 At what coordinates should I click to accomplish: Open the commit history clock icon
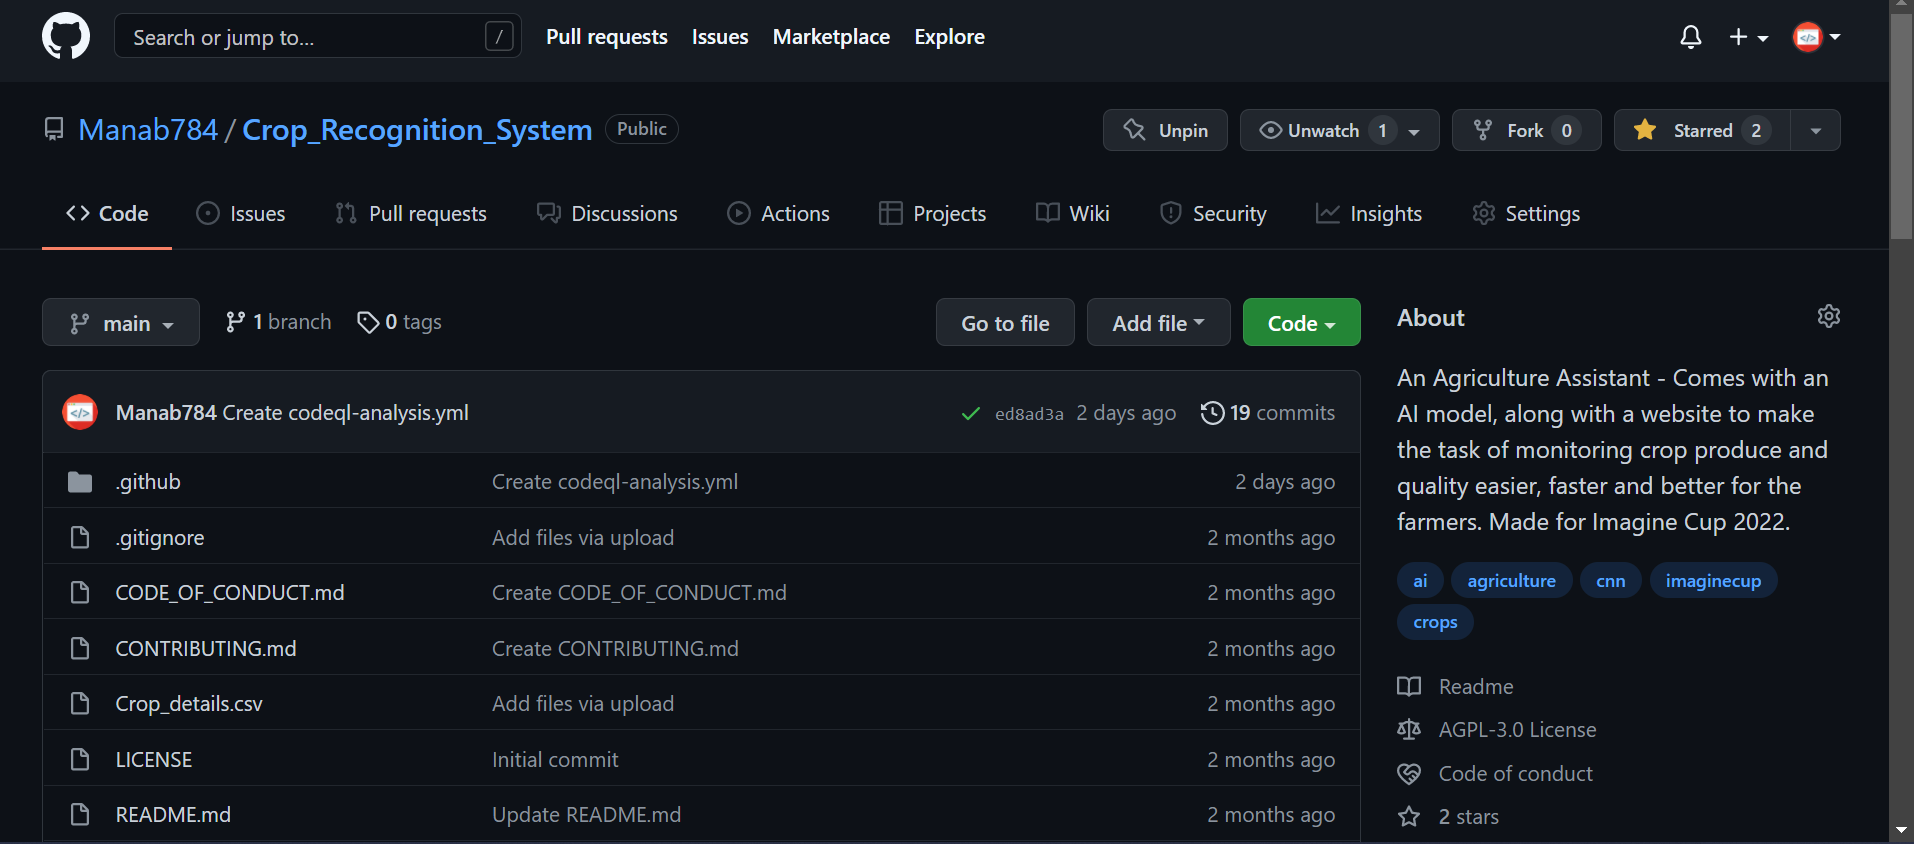(x=1212, y=413)
